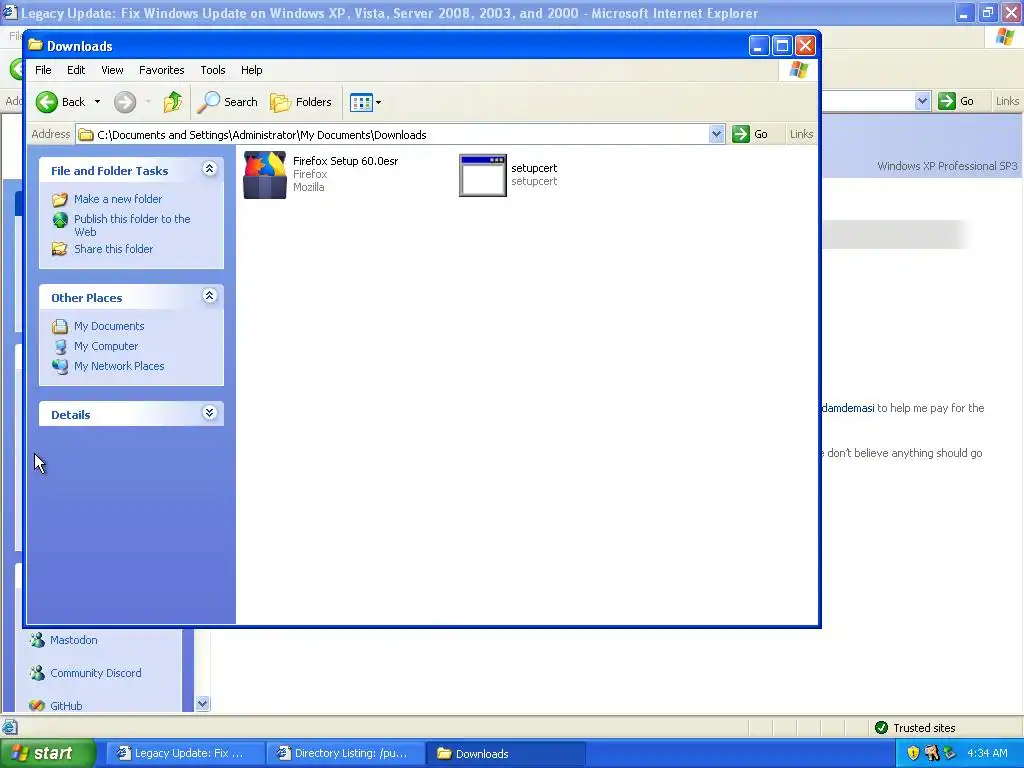Click Internet Explorer sidebar scroll down arrow
The image size is (1024, 768).
pos(202,703)
